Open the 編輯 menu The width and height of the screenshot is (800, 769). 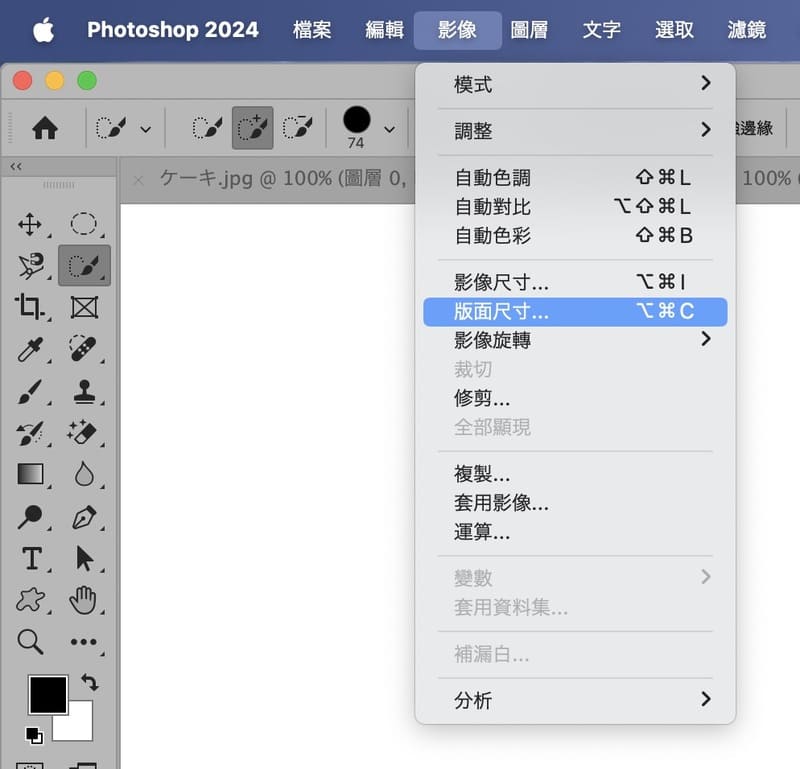click(385, 30)
